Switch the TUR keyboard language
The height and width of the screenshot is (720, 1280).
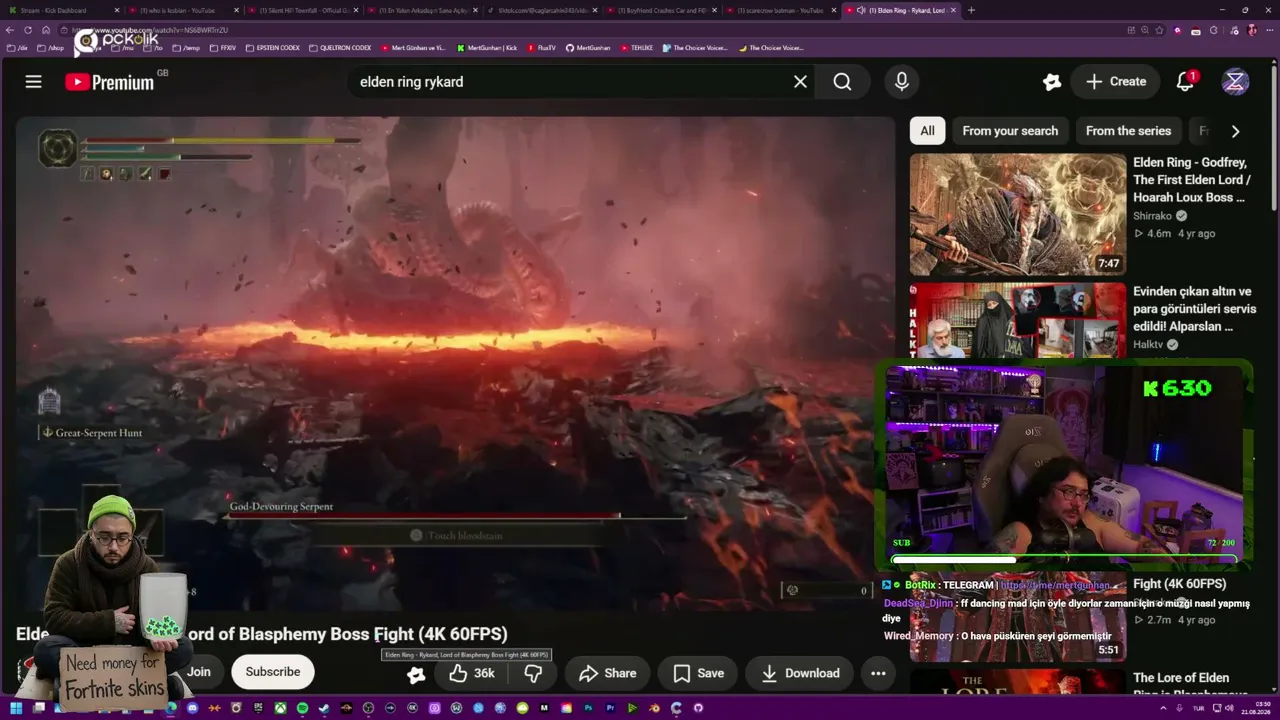pyautogui.click(x=1200, y=708)
